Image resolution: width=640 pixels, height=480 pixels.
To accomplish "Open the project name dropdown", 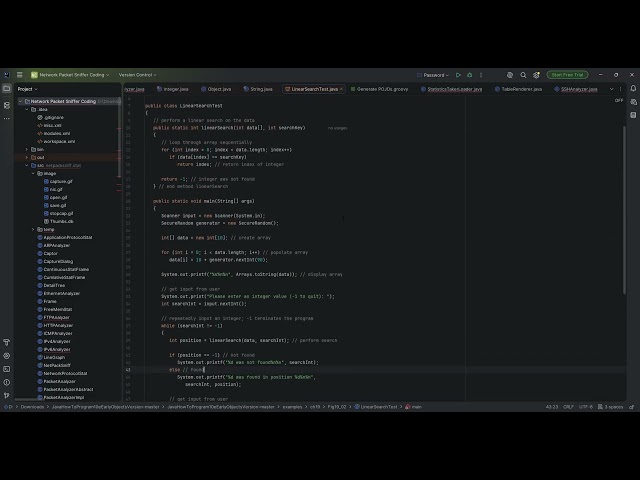I will [x=71, y=75].
